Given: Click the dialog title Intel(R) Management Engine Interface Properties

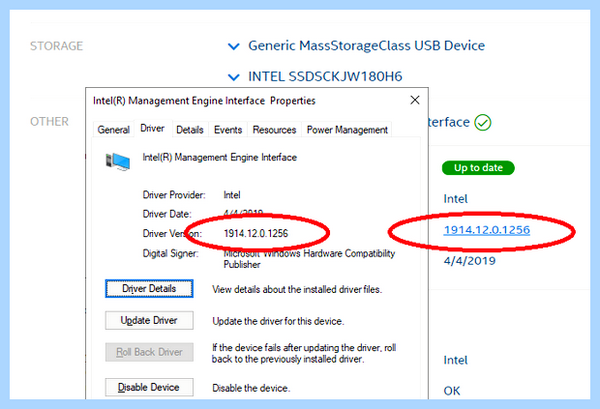Looking at the screenshot, I should pyautogui.click(x=204, y=101).
